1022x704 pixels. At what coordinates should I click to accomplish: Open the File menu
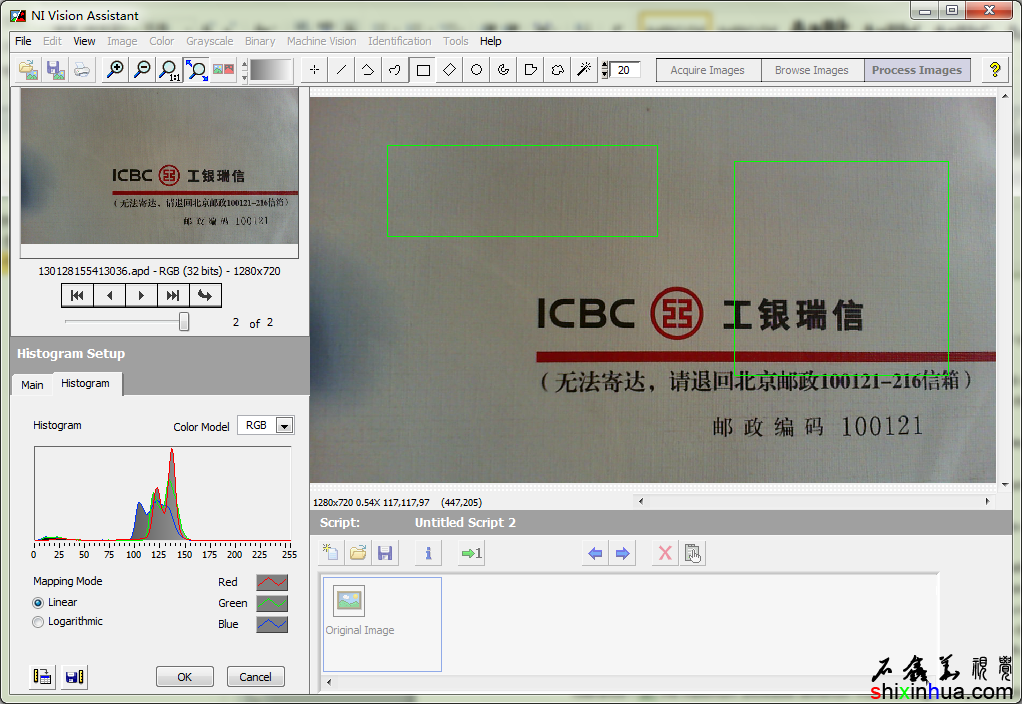click(x=23, y=41)
